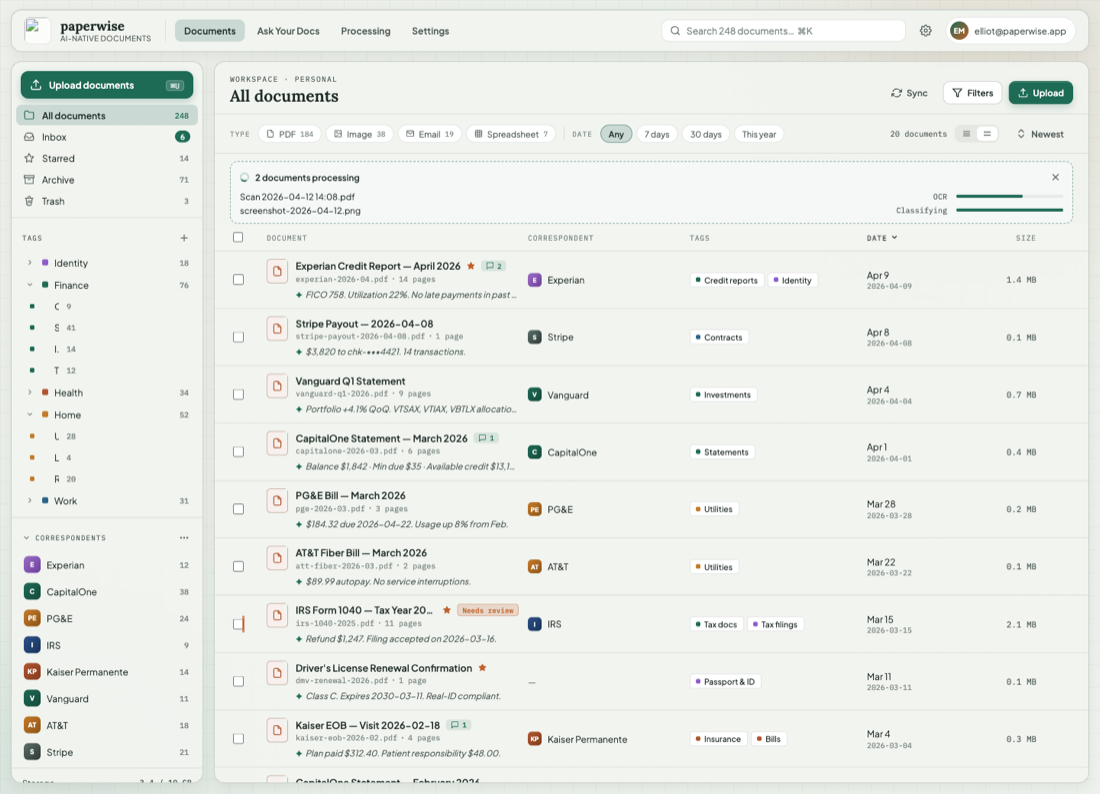
Task: Toggle the select-all documents checkbox
Action: 239,237
